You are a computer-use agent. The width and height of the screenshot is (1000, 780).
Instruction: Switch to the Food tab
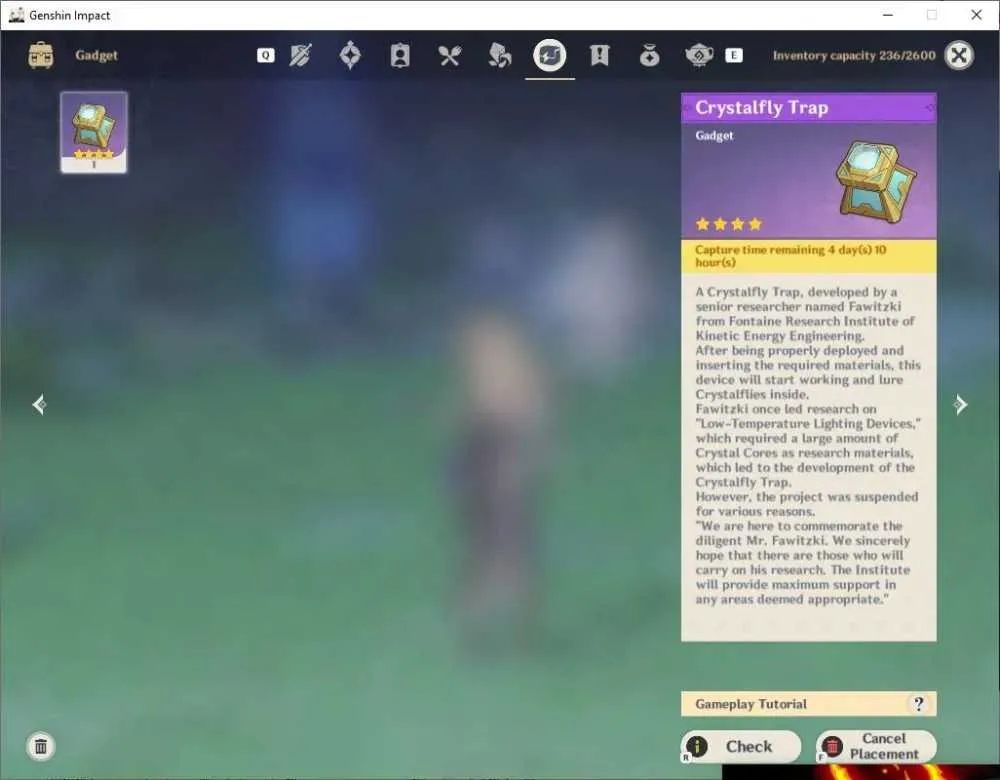(x=450, y=55)
